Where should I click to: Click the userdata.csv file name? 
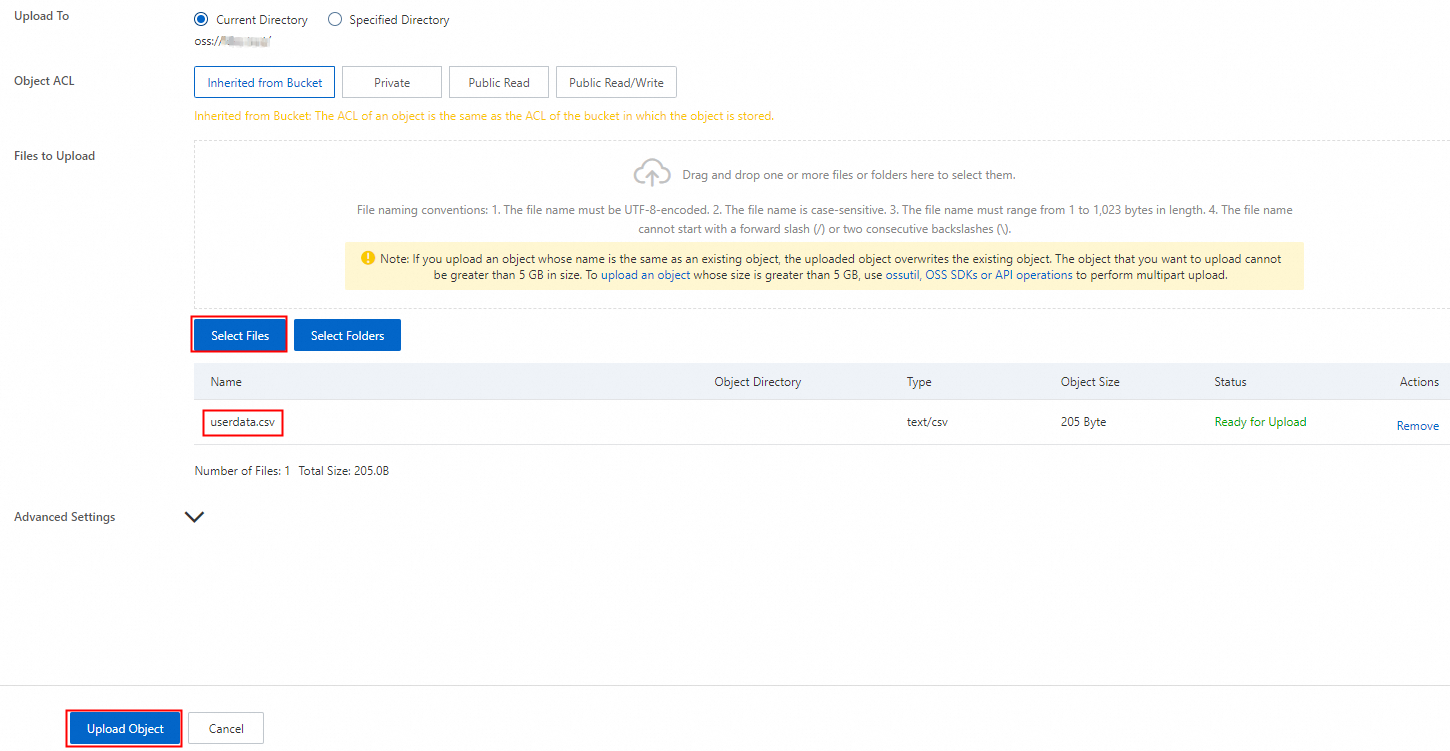click(x=243, y=422)
